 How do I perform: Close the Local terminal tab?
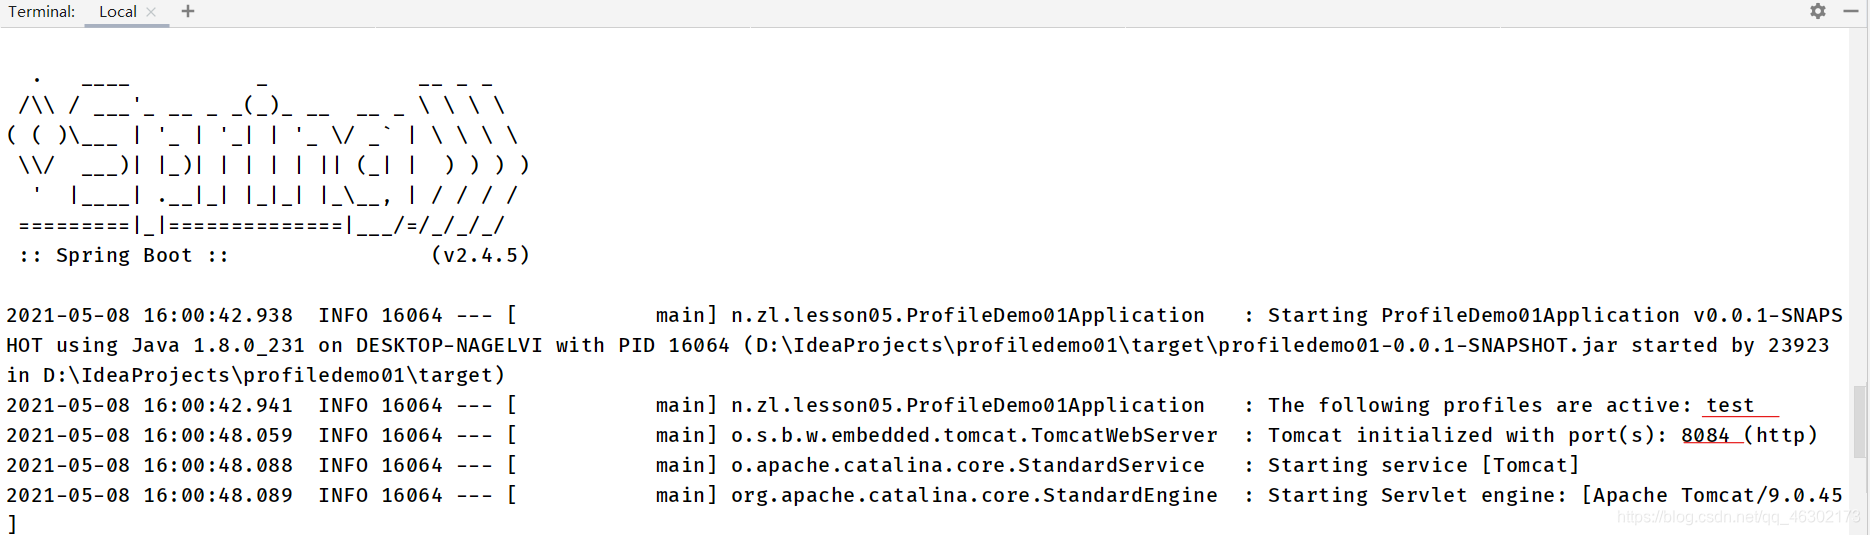tap(151, 12)
